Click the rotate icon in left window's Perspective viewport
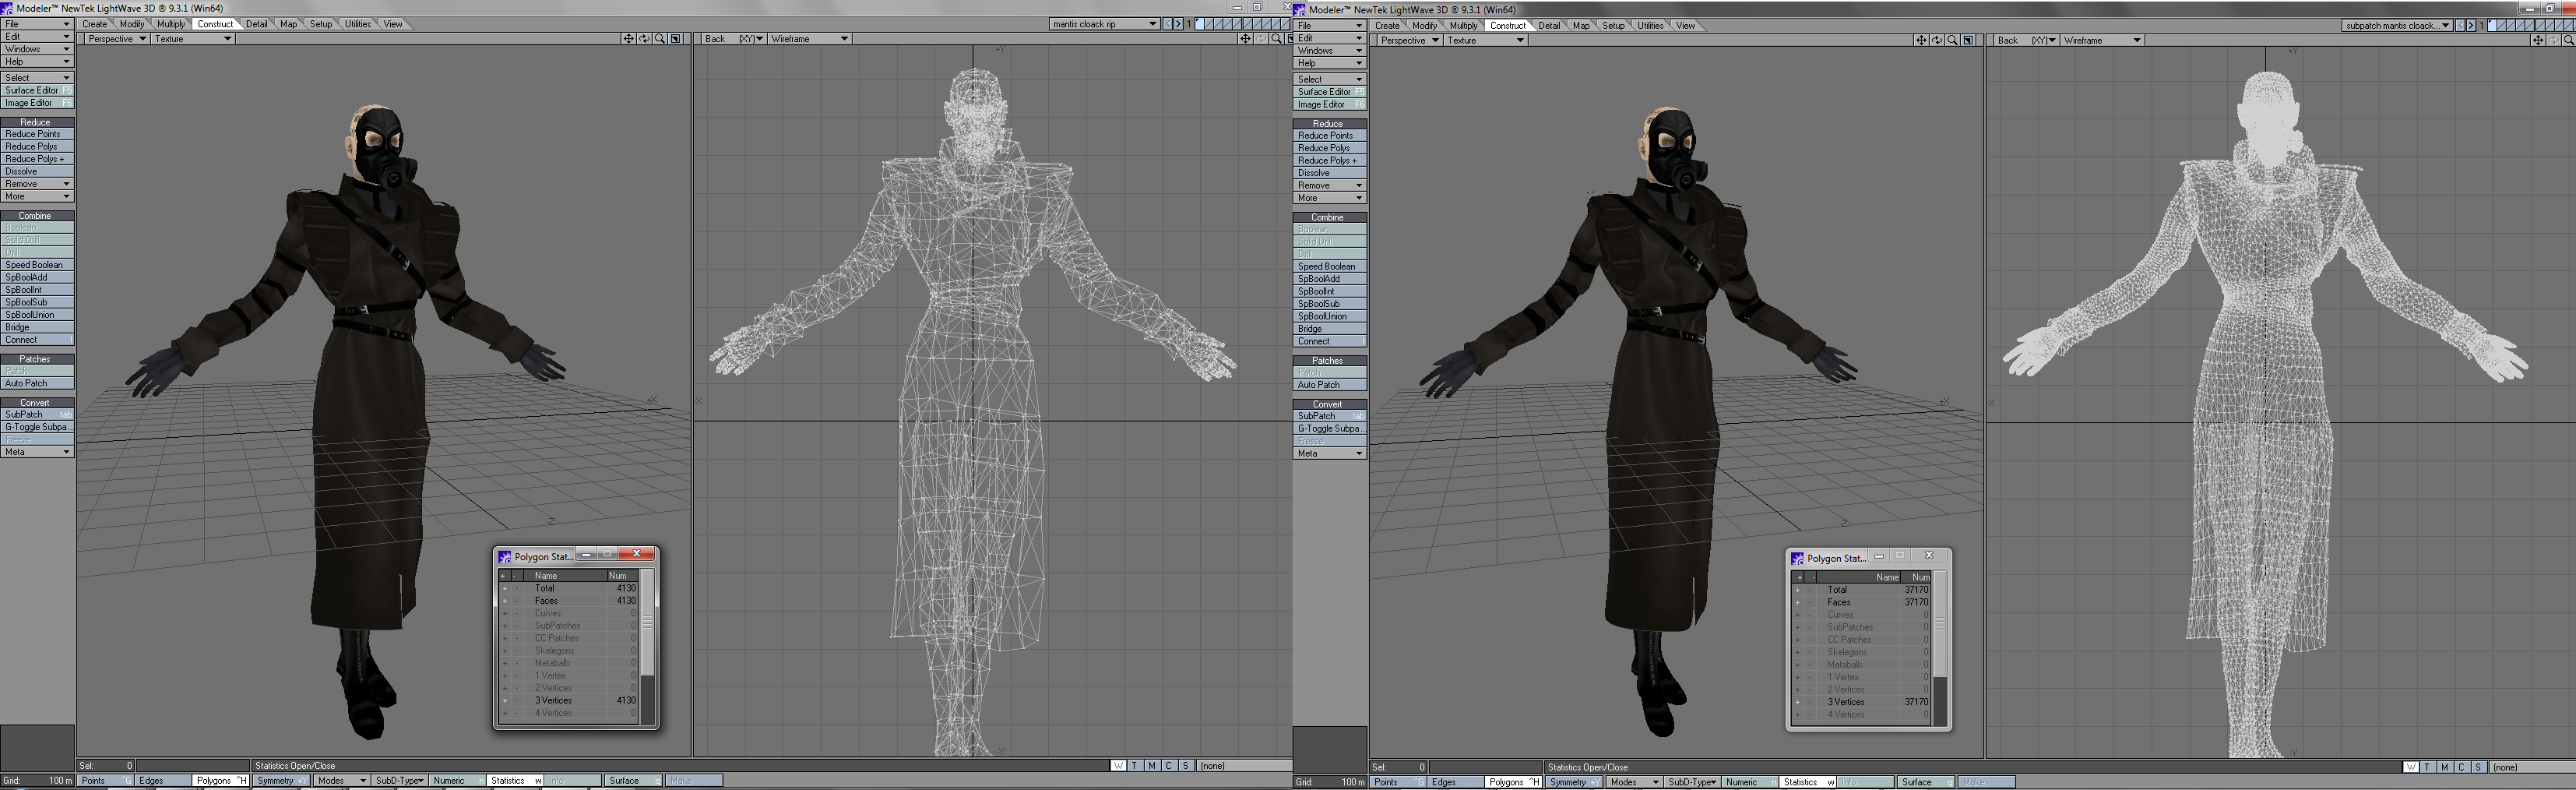The width and height of the screenshot is (2576, 790). pos(644,39)
